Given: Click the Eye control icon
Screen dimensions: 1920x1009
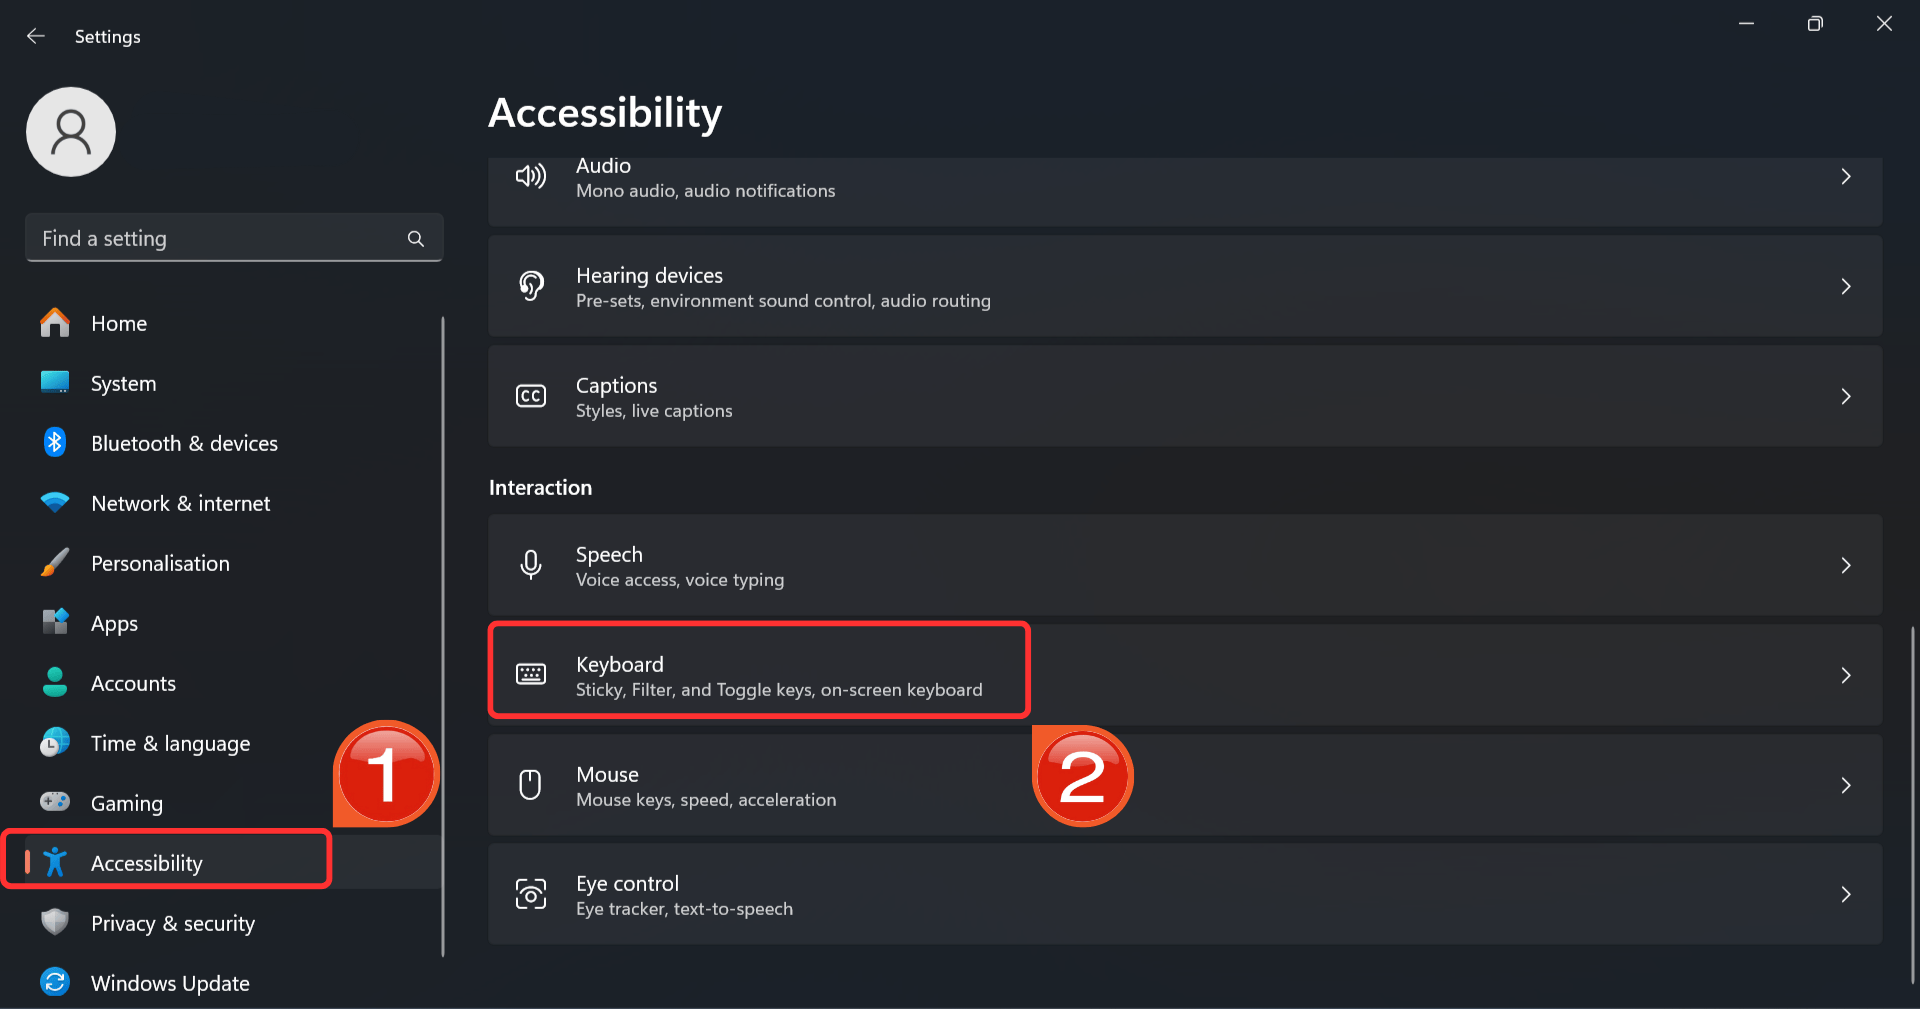Looking at the screenshot, I should click(x=531, y=894).
